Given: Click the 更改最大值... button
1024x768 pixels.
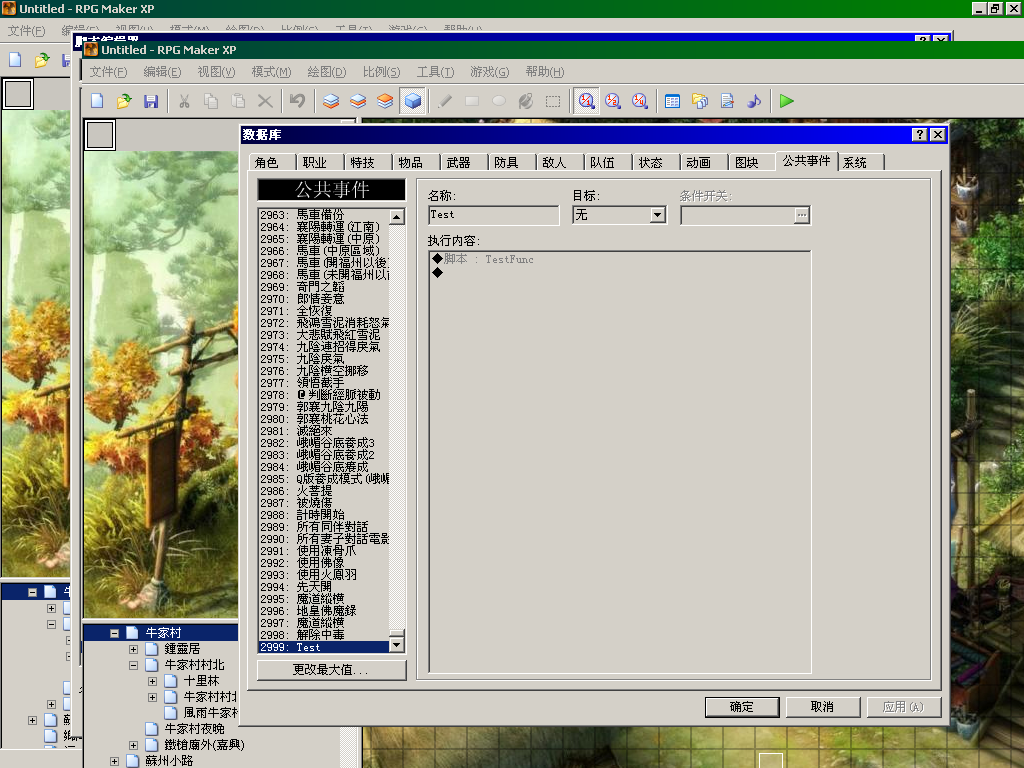Looking at the screenshot, I should click(x=332, y=670).
